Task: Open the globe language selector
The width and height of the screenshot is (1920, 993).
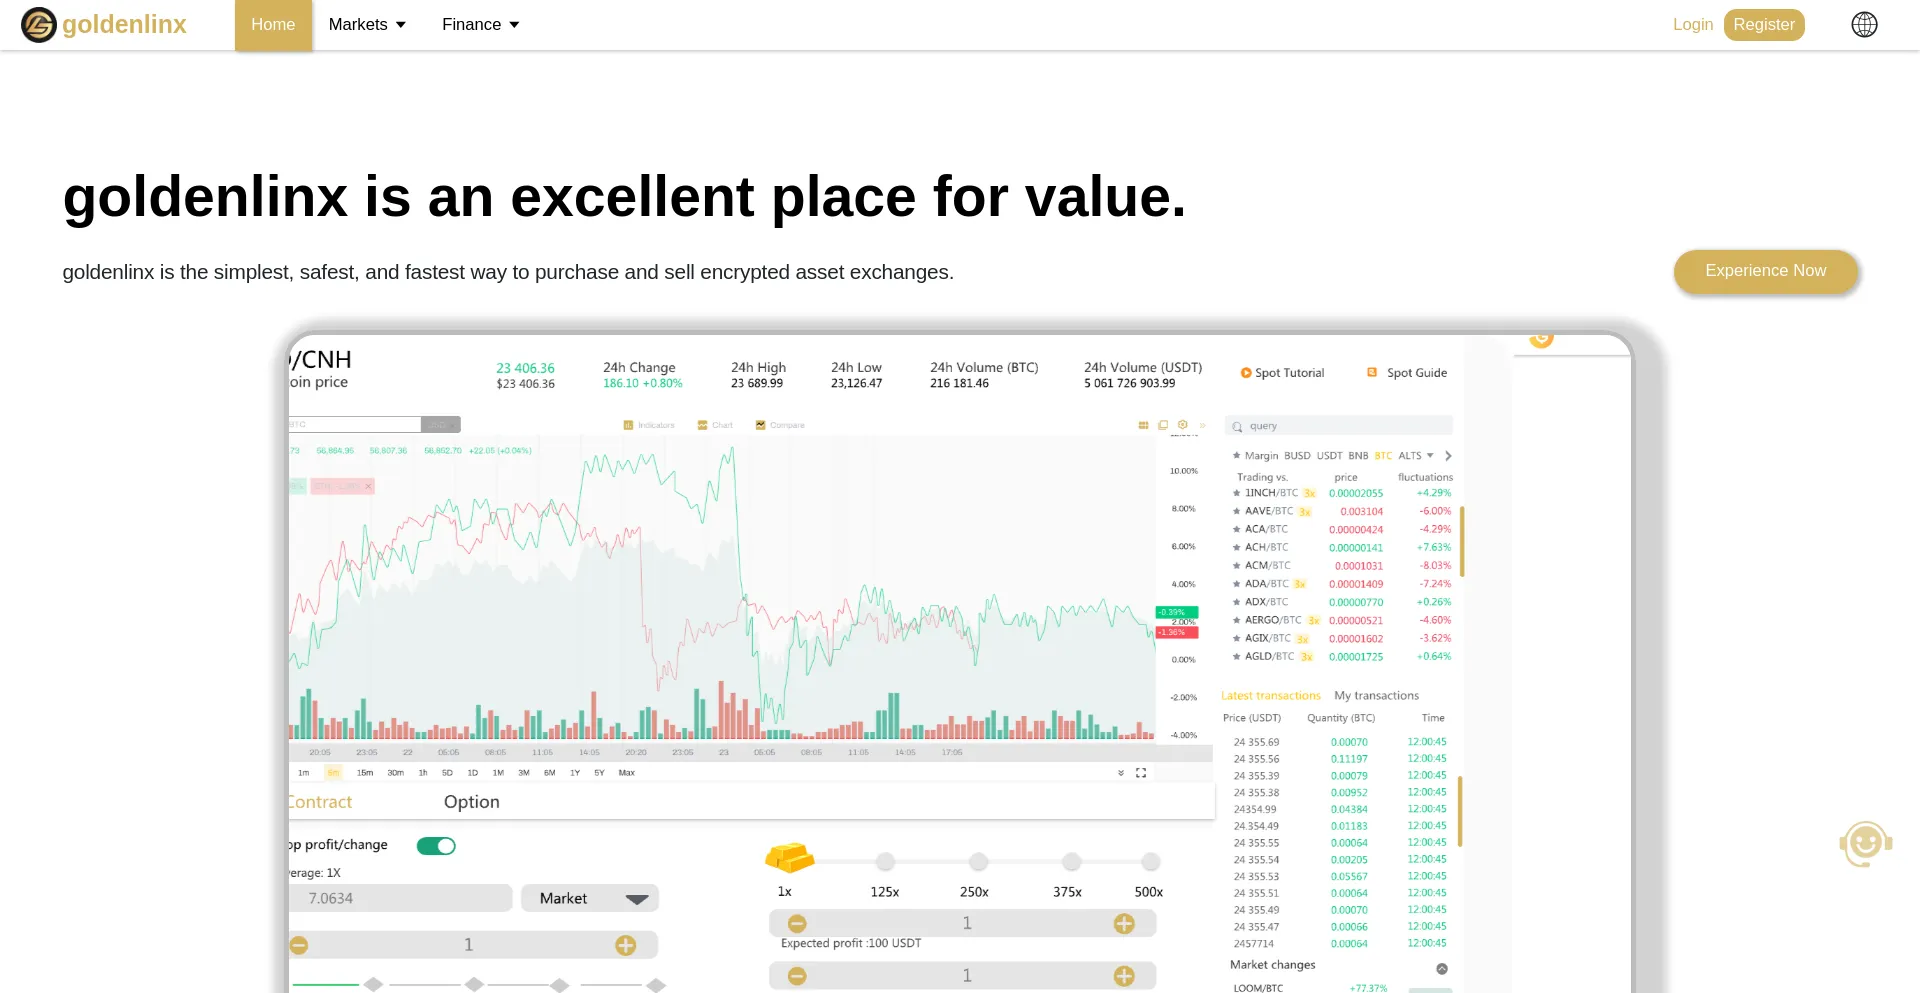Action: tap(1864, 25)
